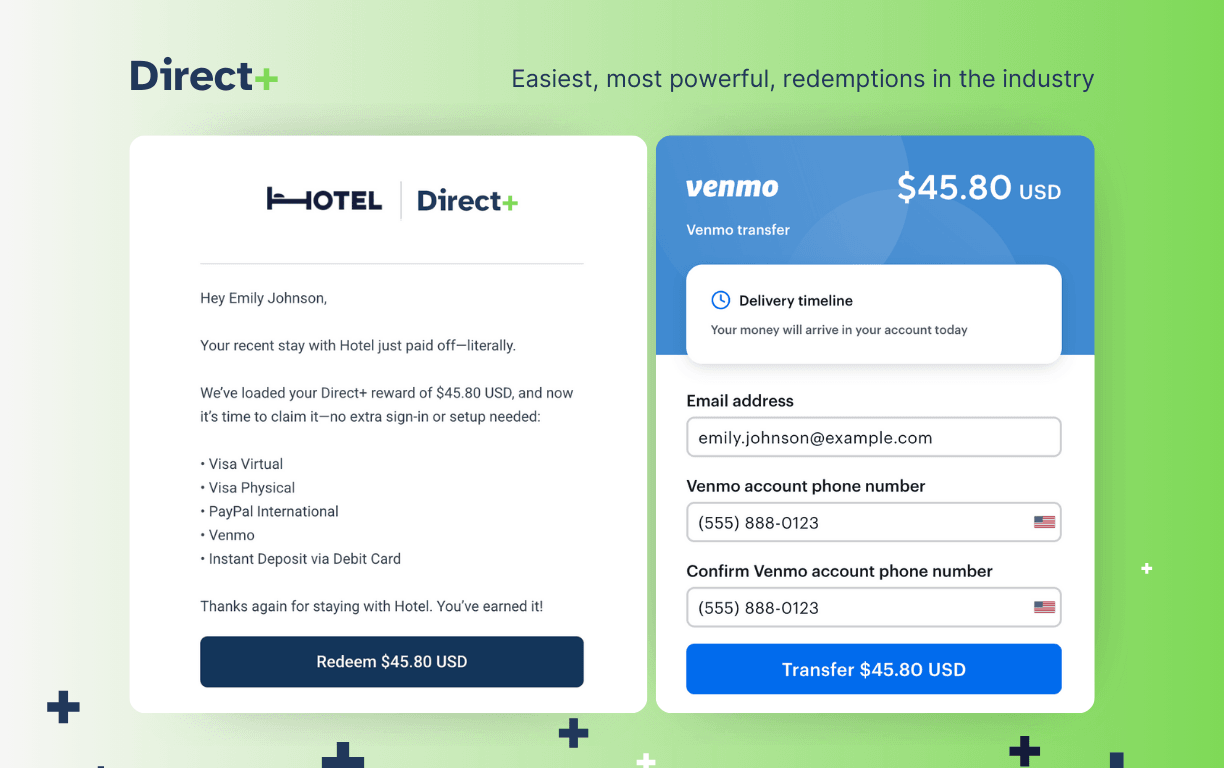
Task: Click the $45.80 USD amount on the blue banner
Action: 978,188
